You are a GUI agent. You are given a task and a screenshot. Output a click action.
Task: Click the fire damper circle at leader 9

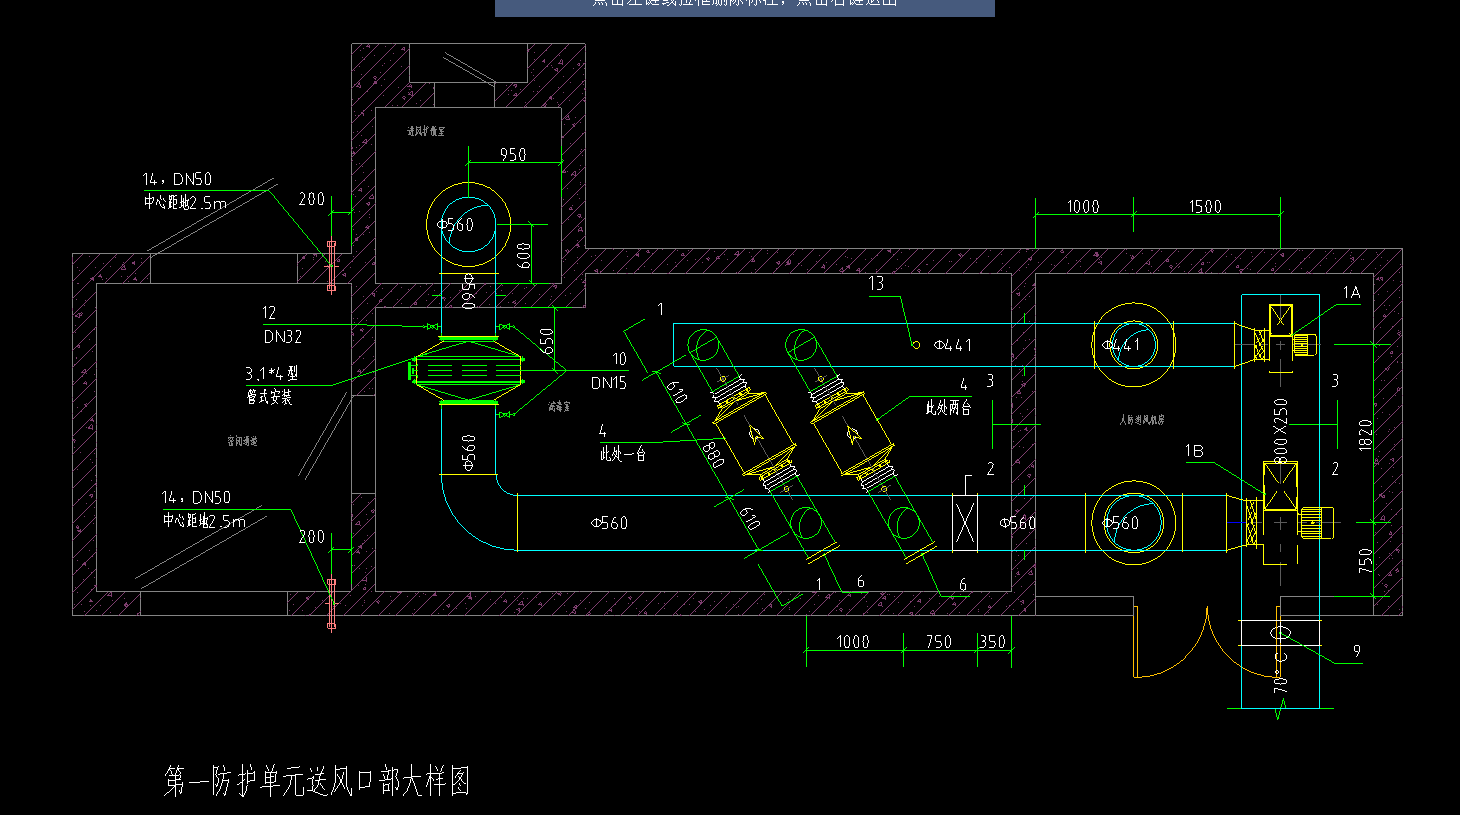[1281, 633]
